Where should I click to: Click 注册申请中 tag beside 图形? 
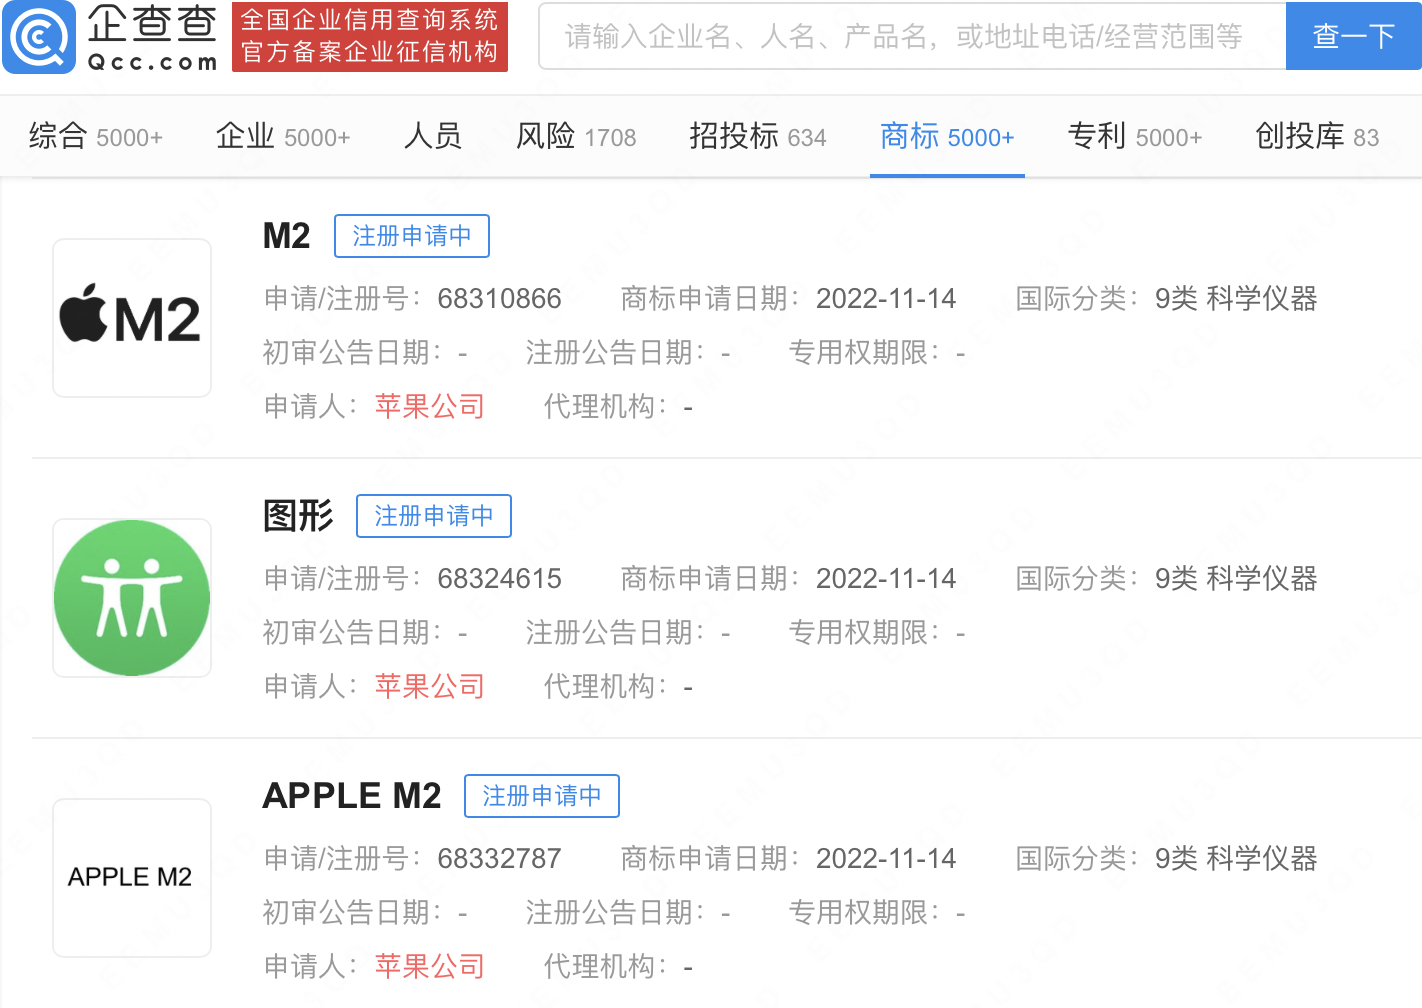pyautogui.click(x=434, y=516)
